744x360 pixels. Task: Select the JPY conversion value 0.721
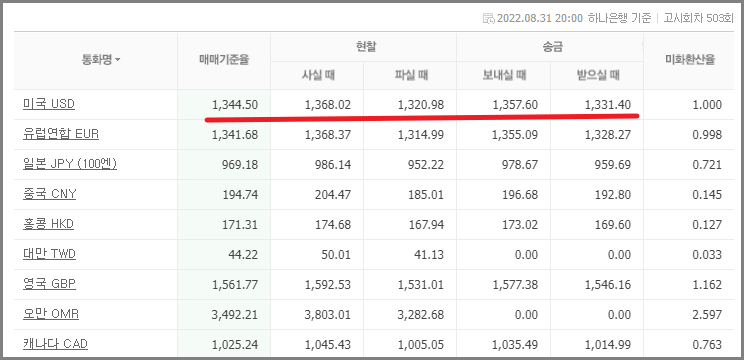[x=707, y=165]
